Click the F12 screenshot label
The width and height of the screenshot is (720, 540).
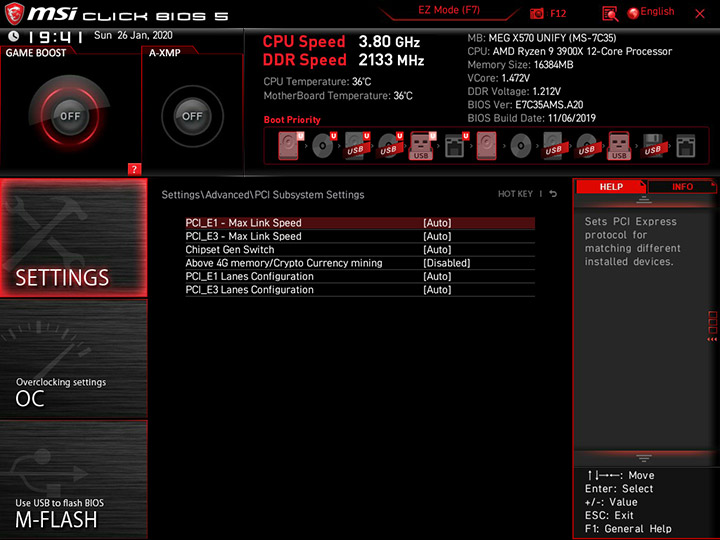558,13
